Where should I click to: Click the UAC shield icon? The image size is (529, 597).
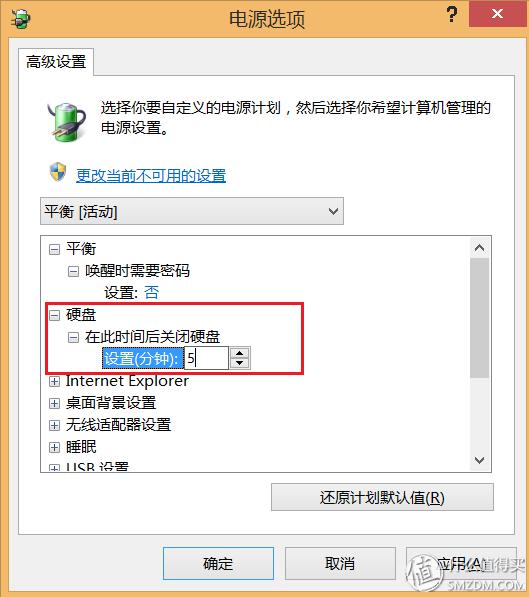pyautogui.click(x=58, y=172)
